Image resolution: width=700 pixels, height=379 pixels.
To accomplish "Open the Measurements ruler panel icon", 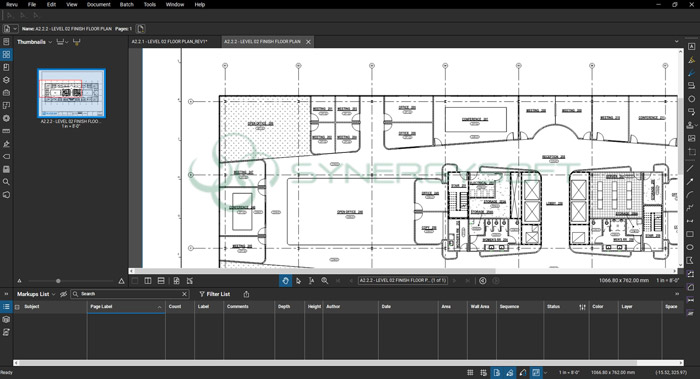I will tap(6, 131).
